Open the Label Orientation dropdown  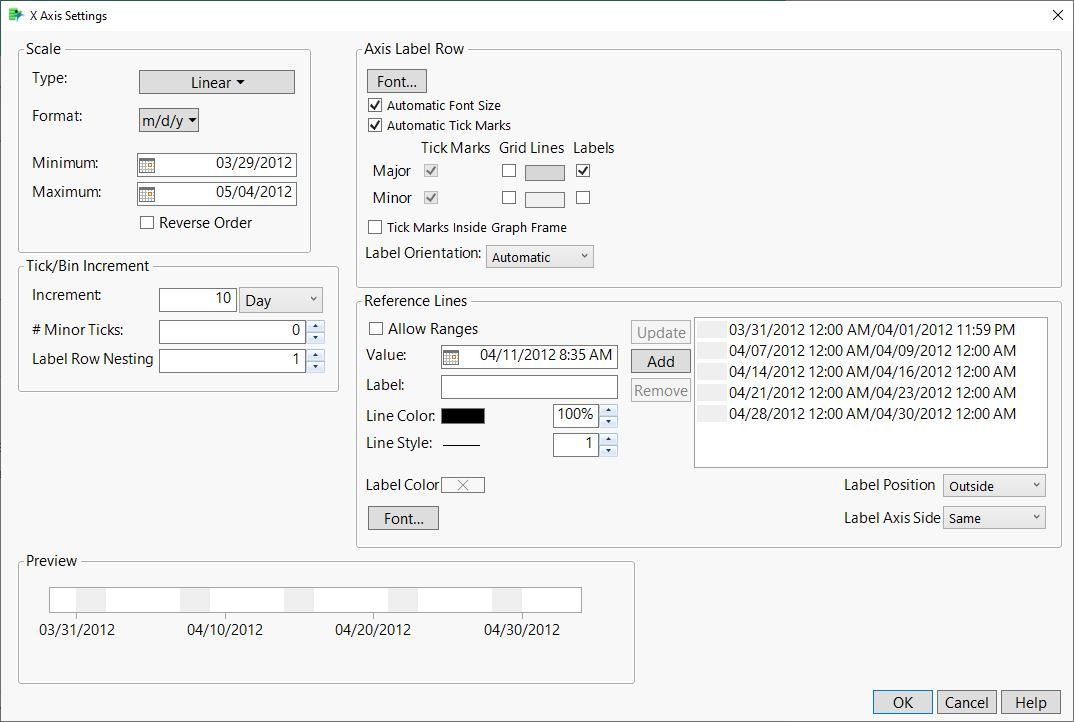click(539, 256)
